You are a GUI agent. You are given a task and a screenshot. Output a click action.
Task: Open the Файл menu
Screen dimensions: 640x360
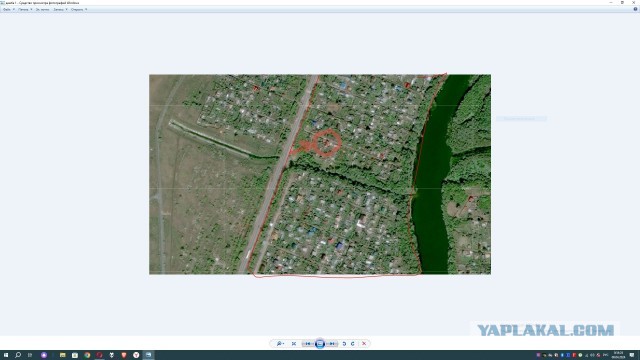8,9
